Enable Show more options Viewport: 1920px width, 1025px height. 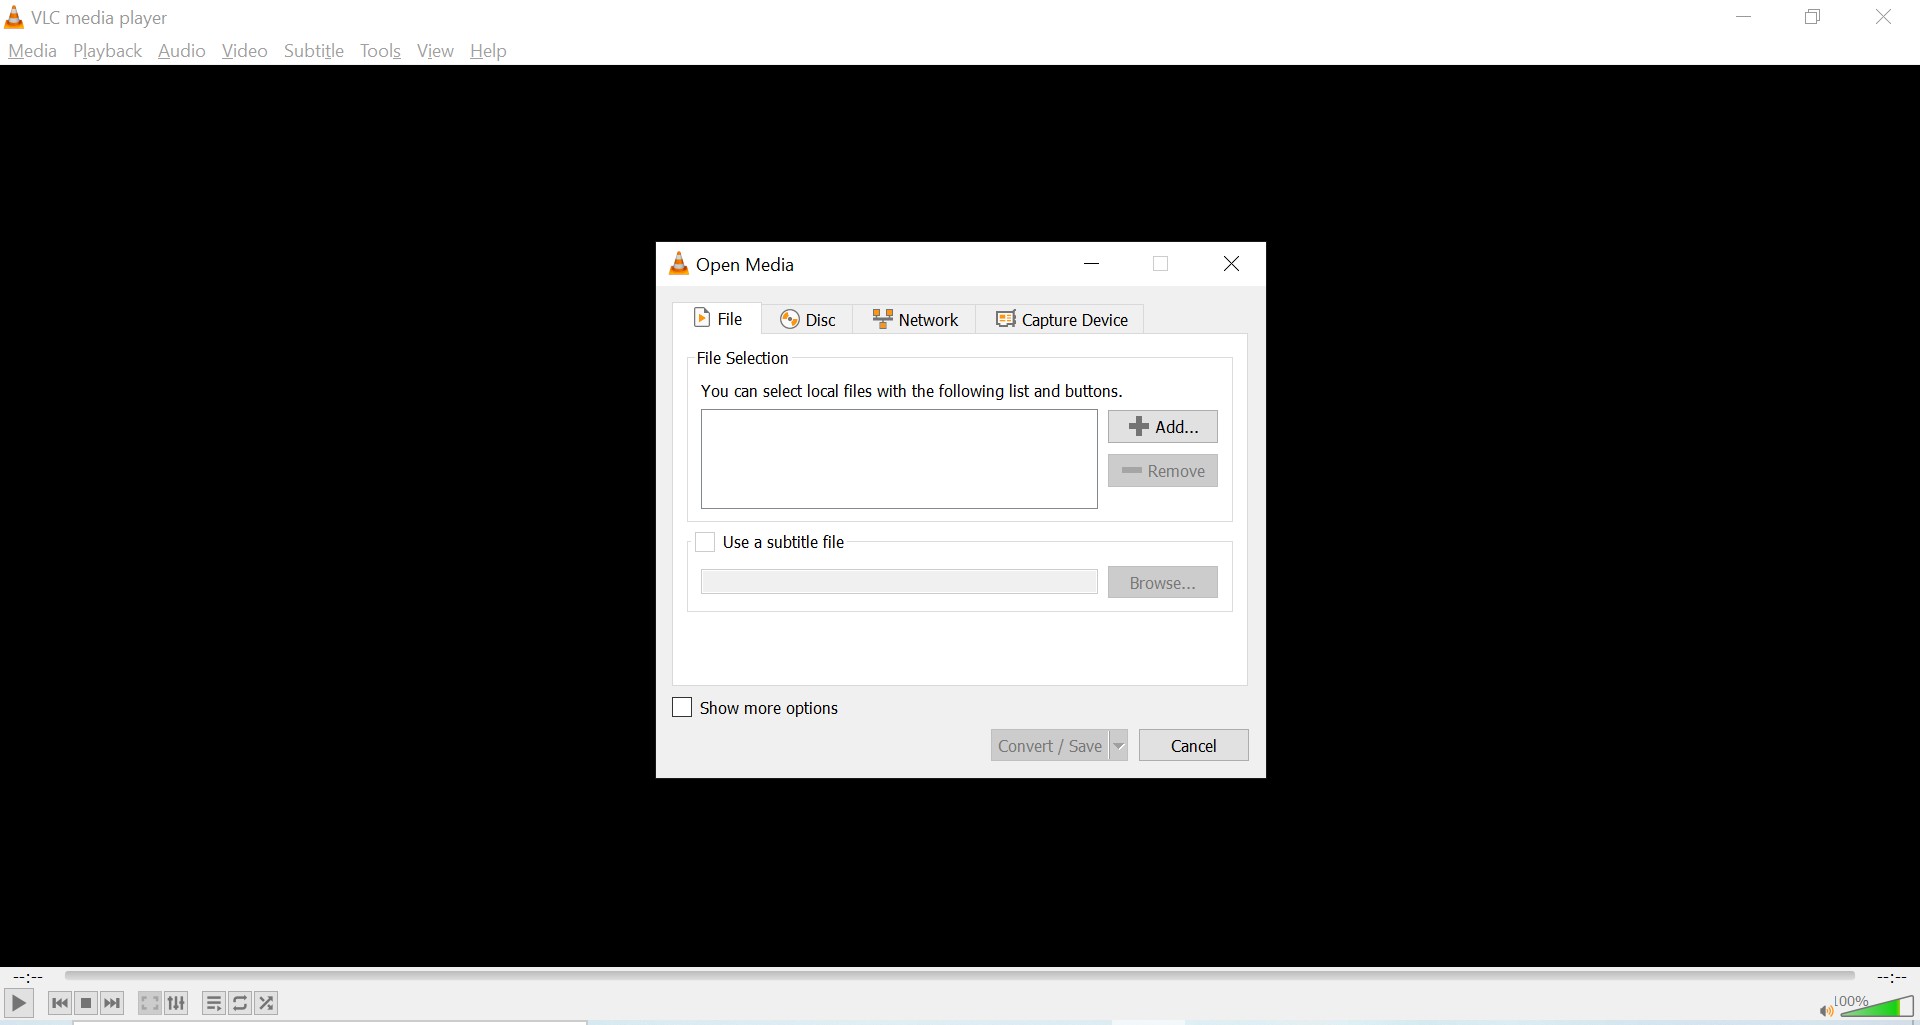pos(682,707)
